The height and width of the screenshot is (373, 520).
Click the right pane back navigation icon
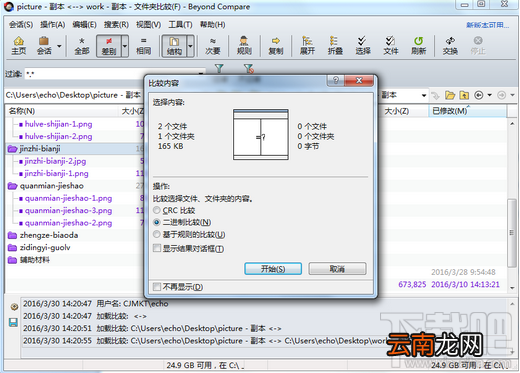tap(479, 96)
